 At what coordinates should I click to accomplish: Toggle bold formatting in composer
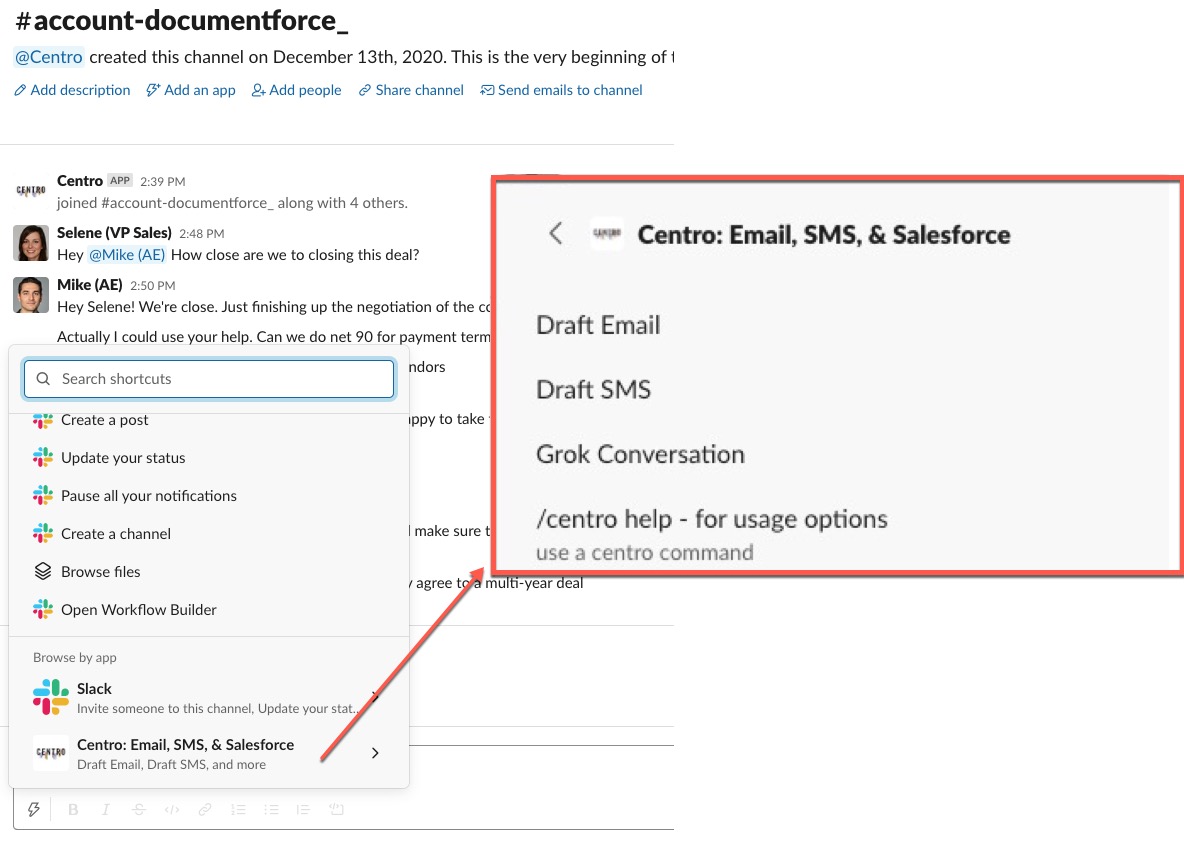[x=73, y=810]
